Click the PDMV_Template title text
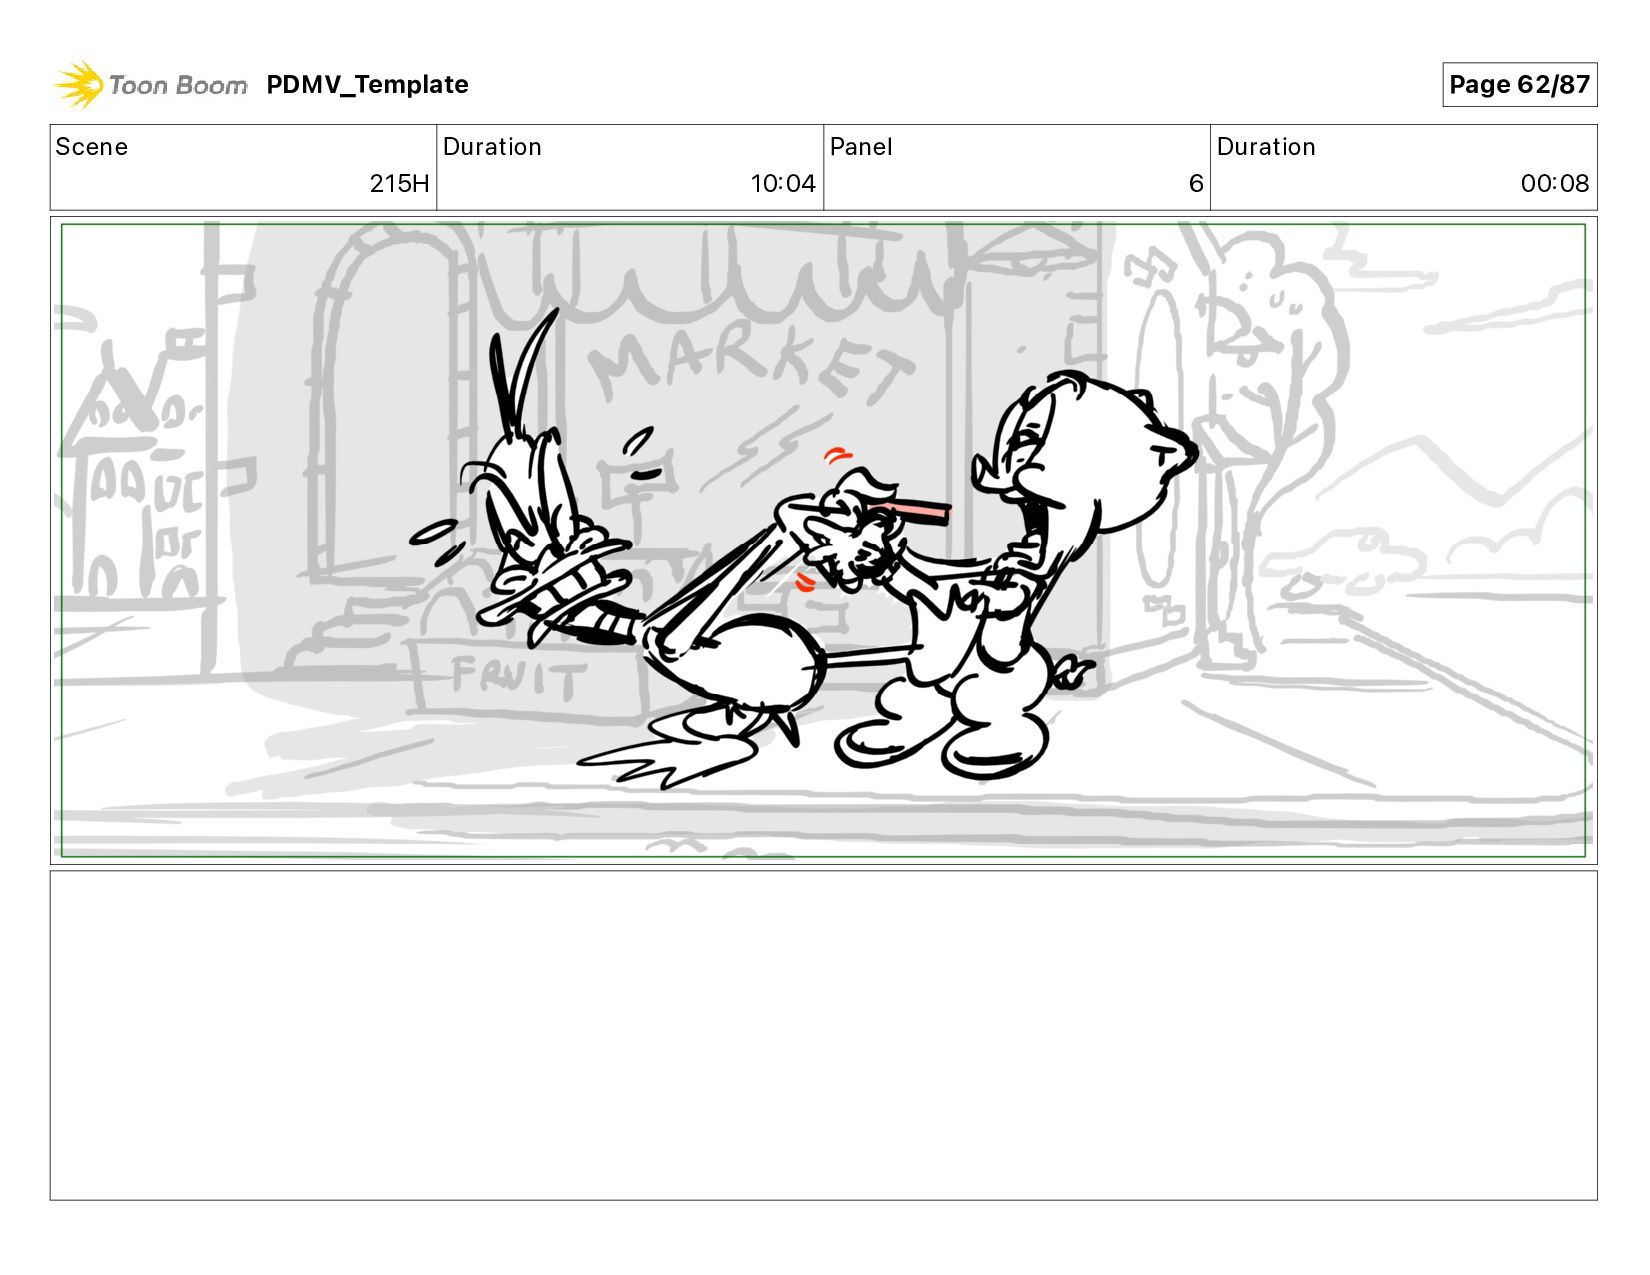Screen dimensions: 1650x1275 click(367, 85)
